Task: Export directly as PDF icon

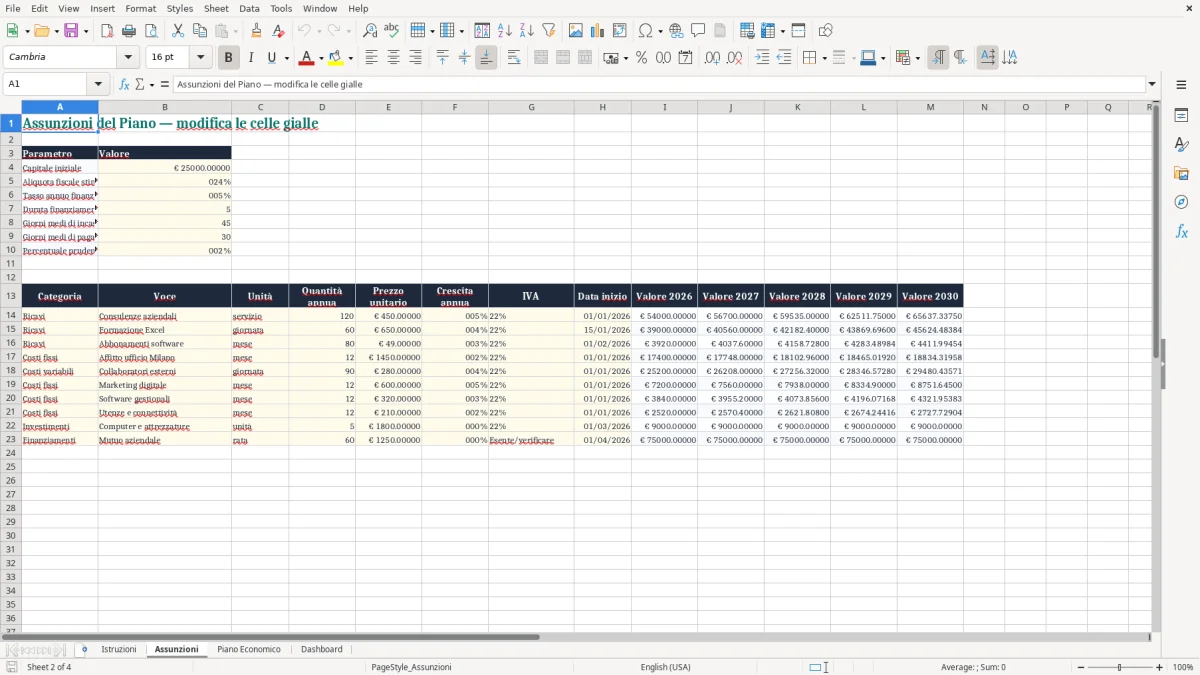Action: (x=107, y=31)
